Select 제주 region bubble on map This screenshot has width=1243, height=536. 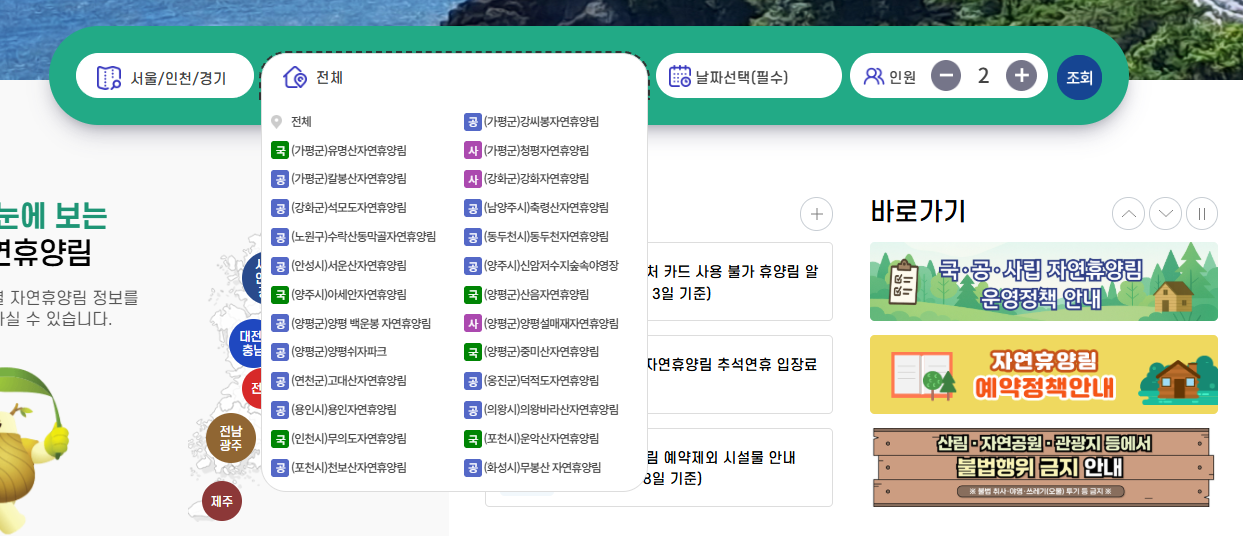[222, 501]
